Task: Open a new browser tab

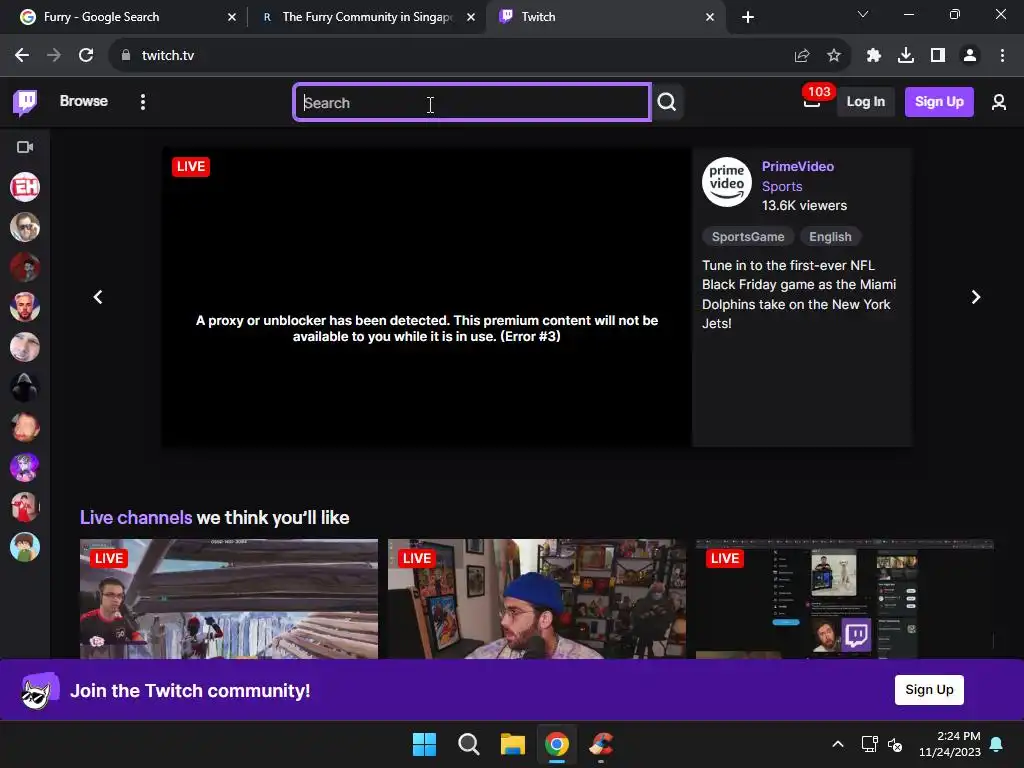Action: click(x=748, y=17)
